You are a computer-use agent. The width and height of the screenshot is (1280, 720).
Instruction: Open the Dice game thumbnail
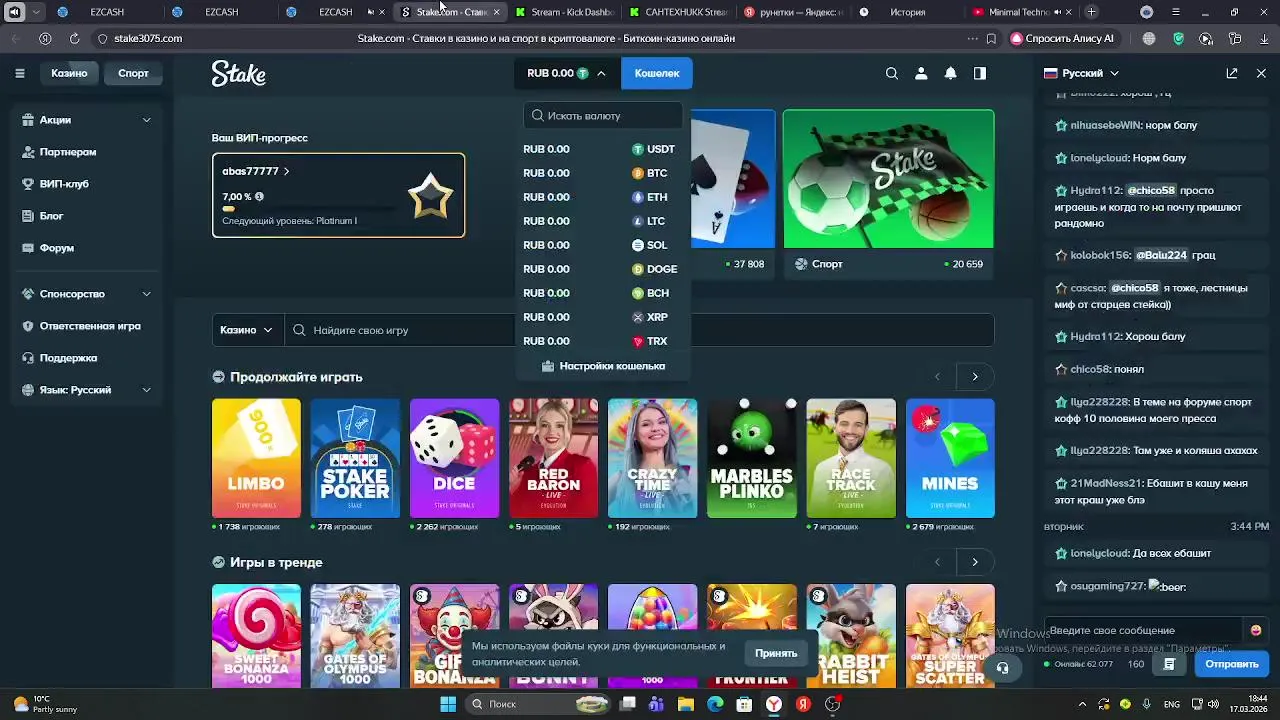454,458
